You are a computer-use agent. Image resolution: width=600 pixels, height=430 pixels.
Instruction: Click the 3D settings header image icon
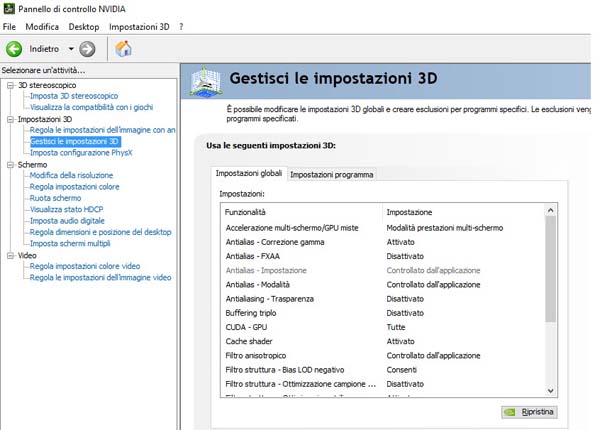click(206, 82)
